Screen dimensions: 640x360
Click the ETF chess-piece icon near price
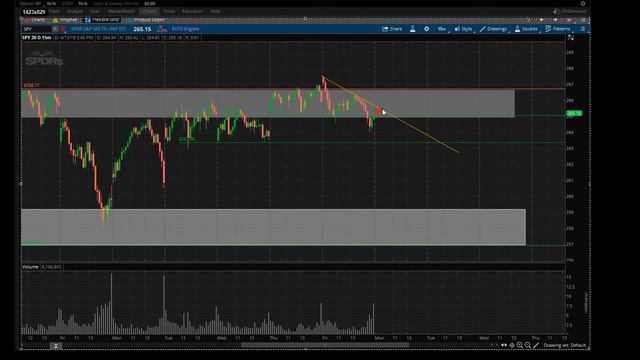click(162, 29)
